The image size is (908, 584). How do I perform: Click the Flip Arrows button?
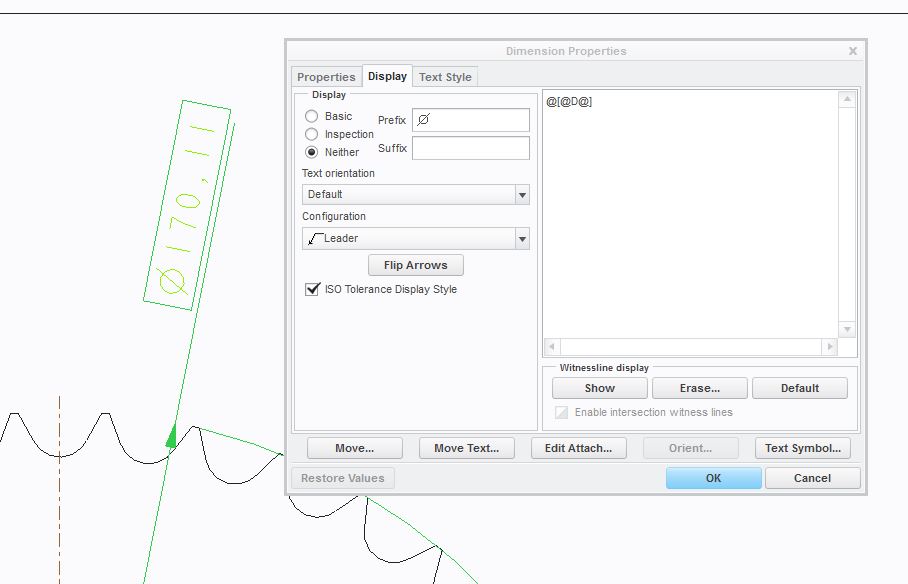416,265
